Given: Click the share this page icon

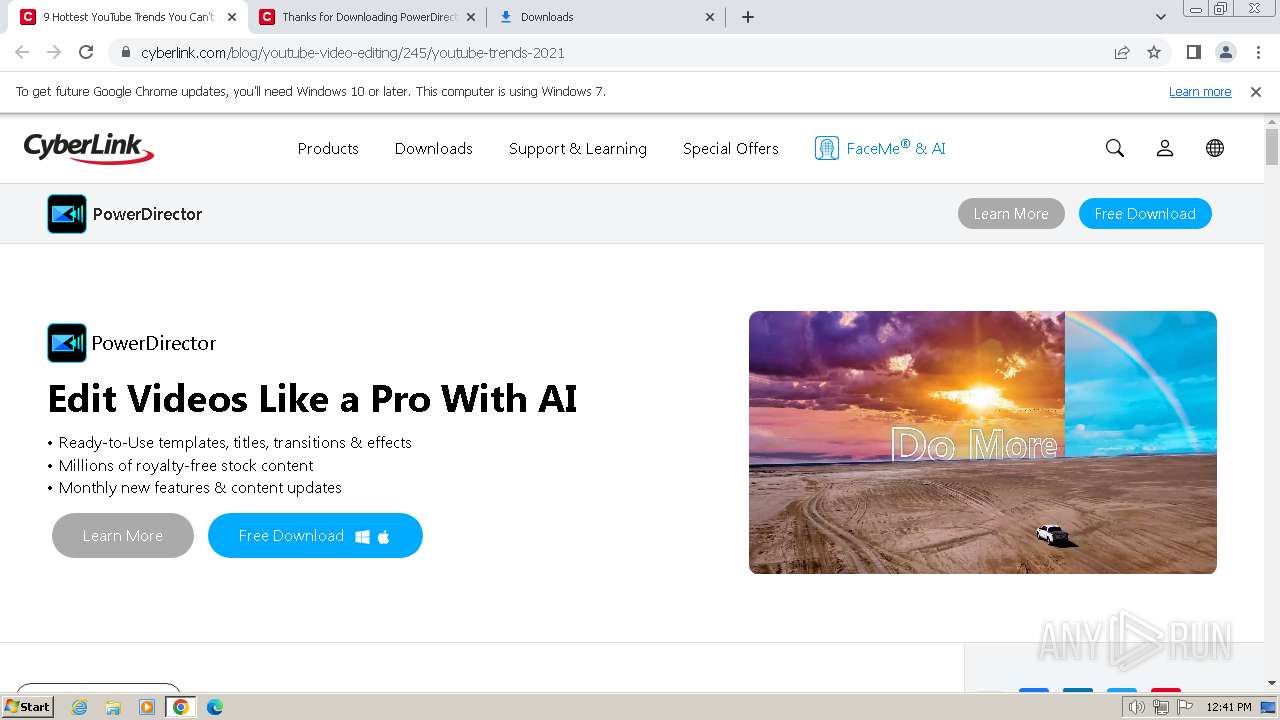Looking at the screenshot, I should [x=1122, y=53].
